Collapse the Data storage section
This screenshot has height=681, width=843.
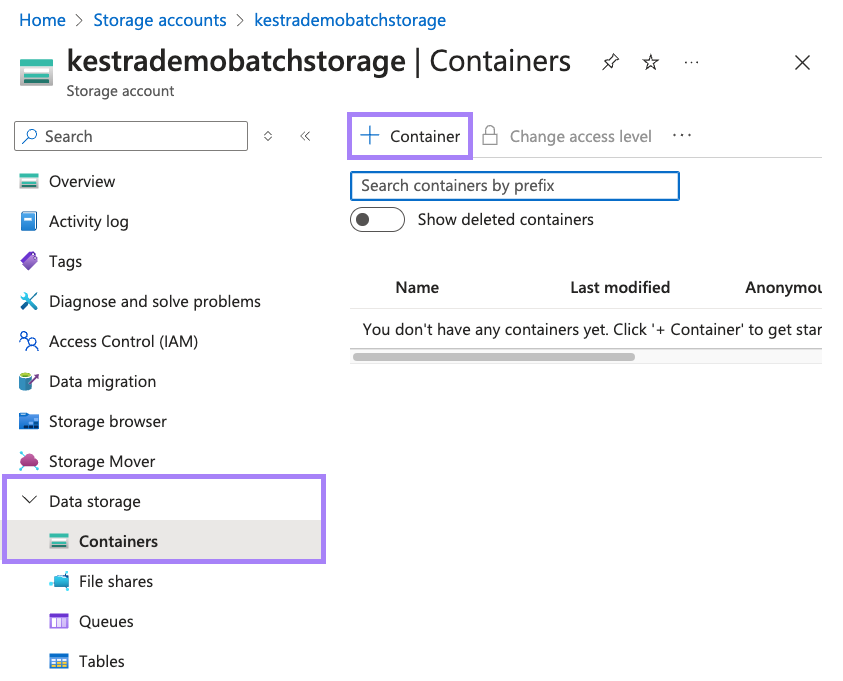(x=28, y=501)
